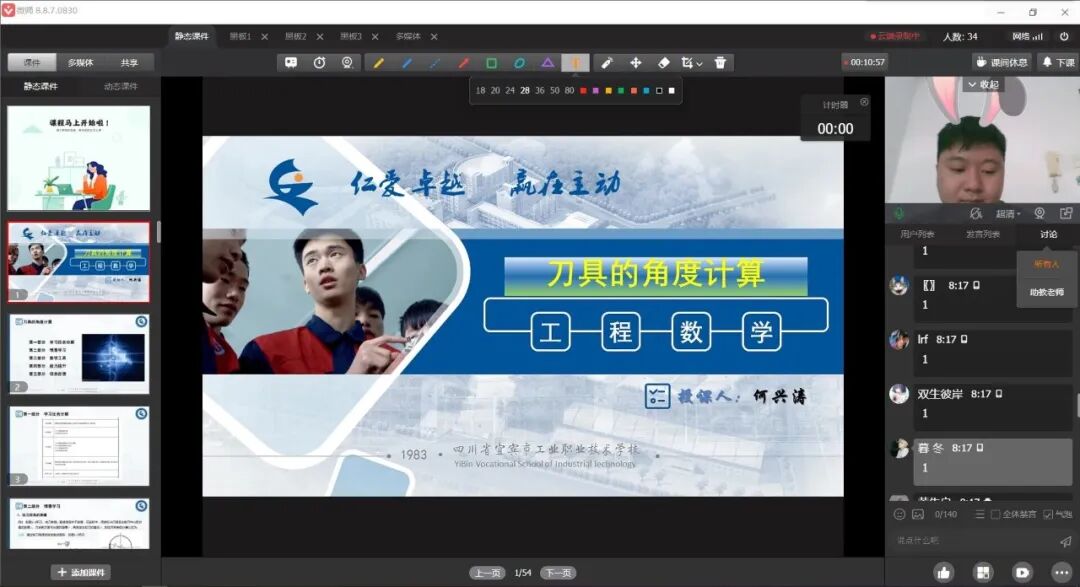Click the camera icon under teacher video
This screenshot has width=1080, height=587.
[x=1039, y=214]
